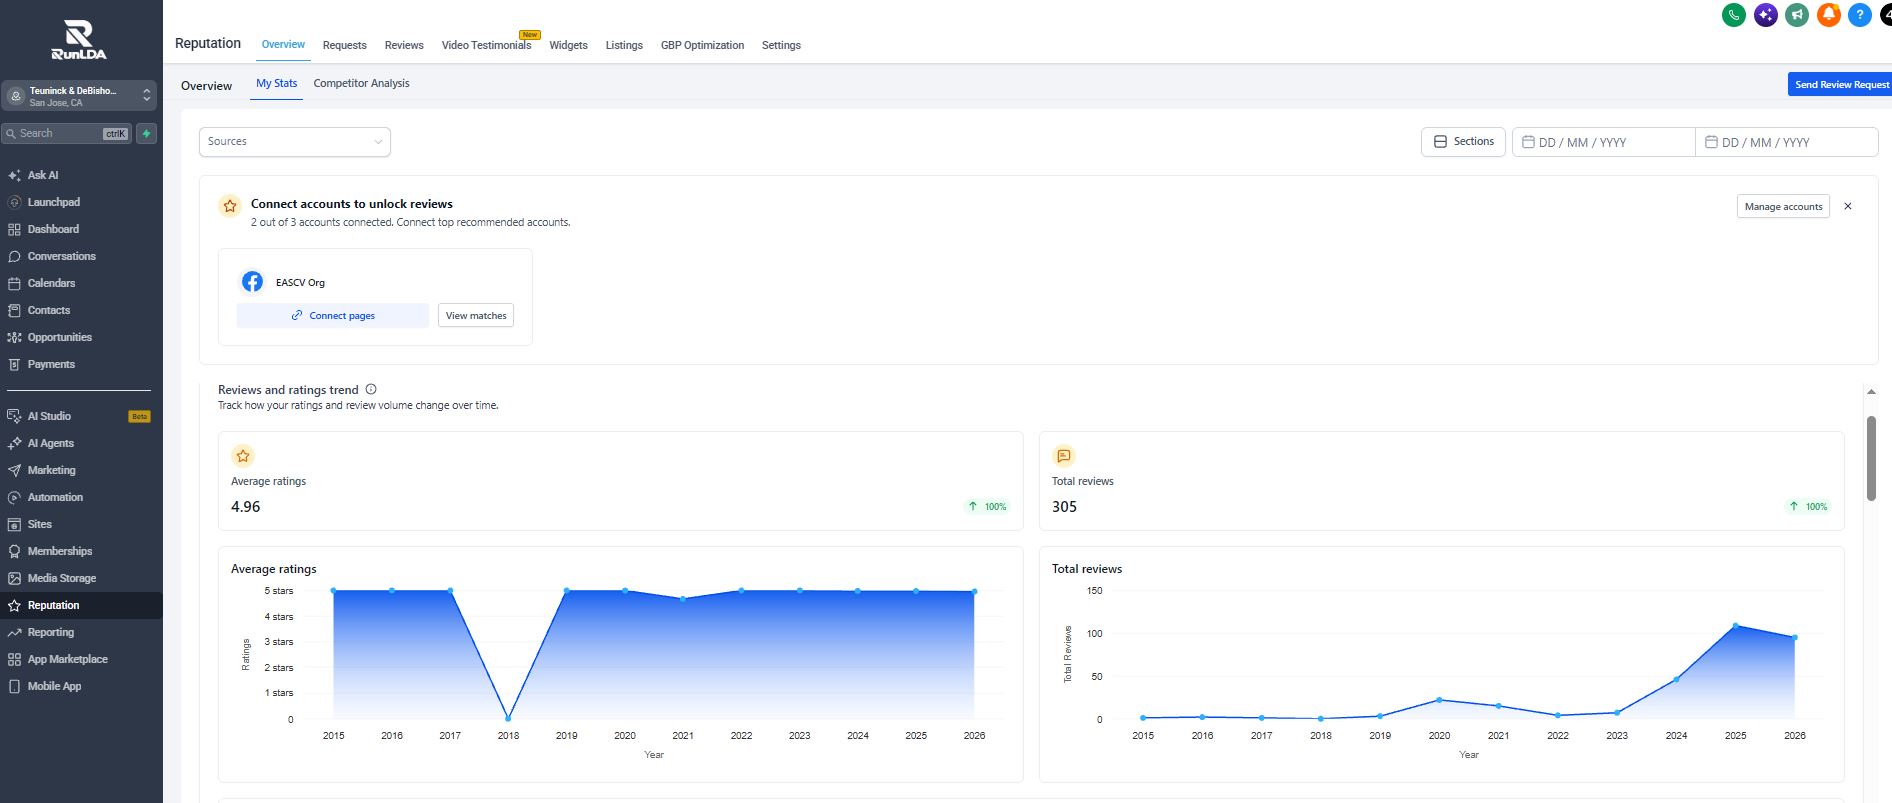Dismiss the Connect accounts banner
The width and height of the screenshot is (1892, 803).
click(x=1848, y=206)
